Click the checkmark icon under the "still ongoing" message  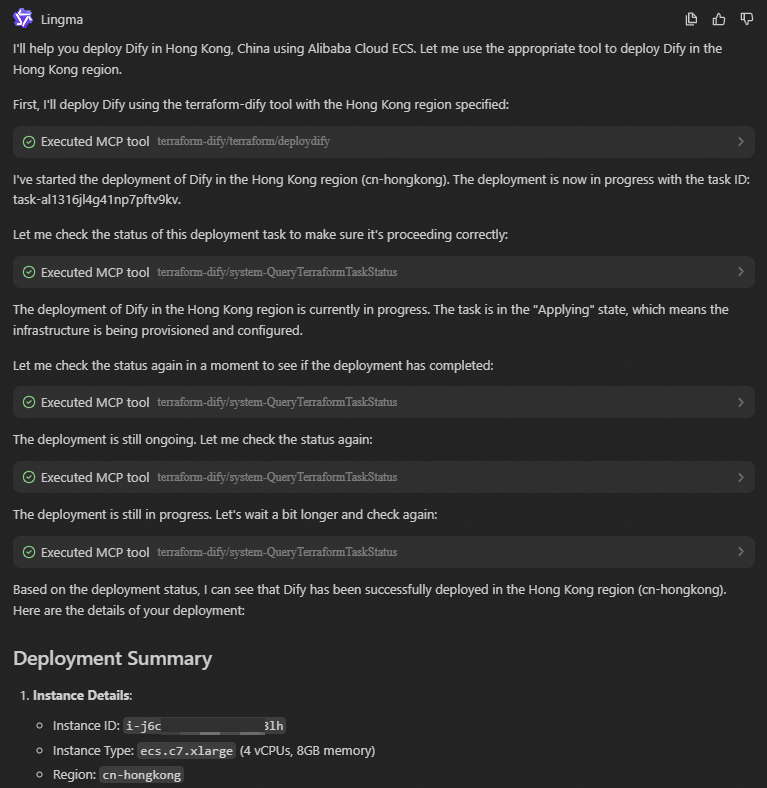tap(29, 477)
